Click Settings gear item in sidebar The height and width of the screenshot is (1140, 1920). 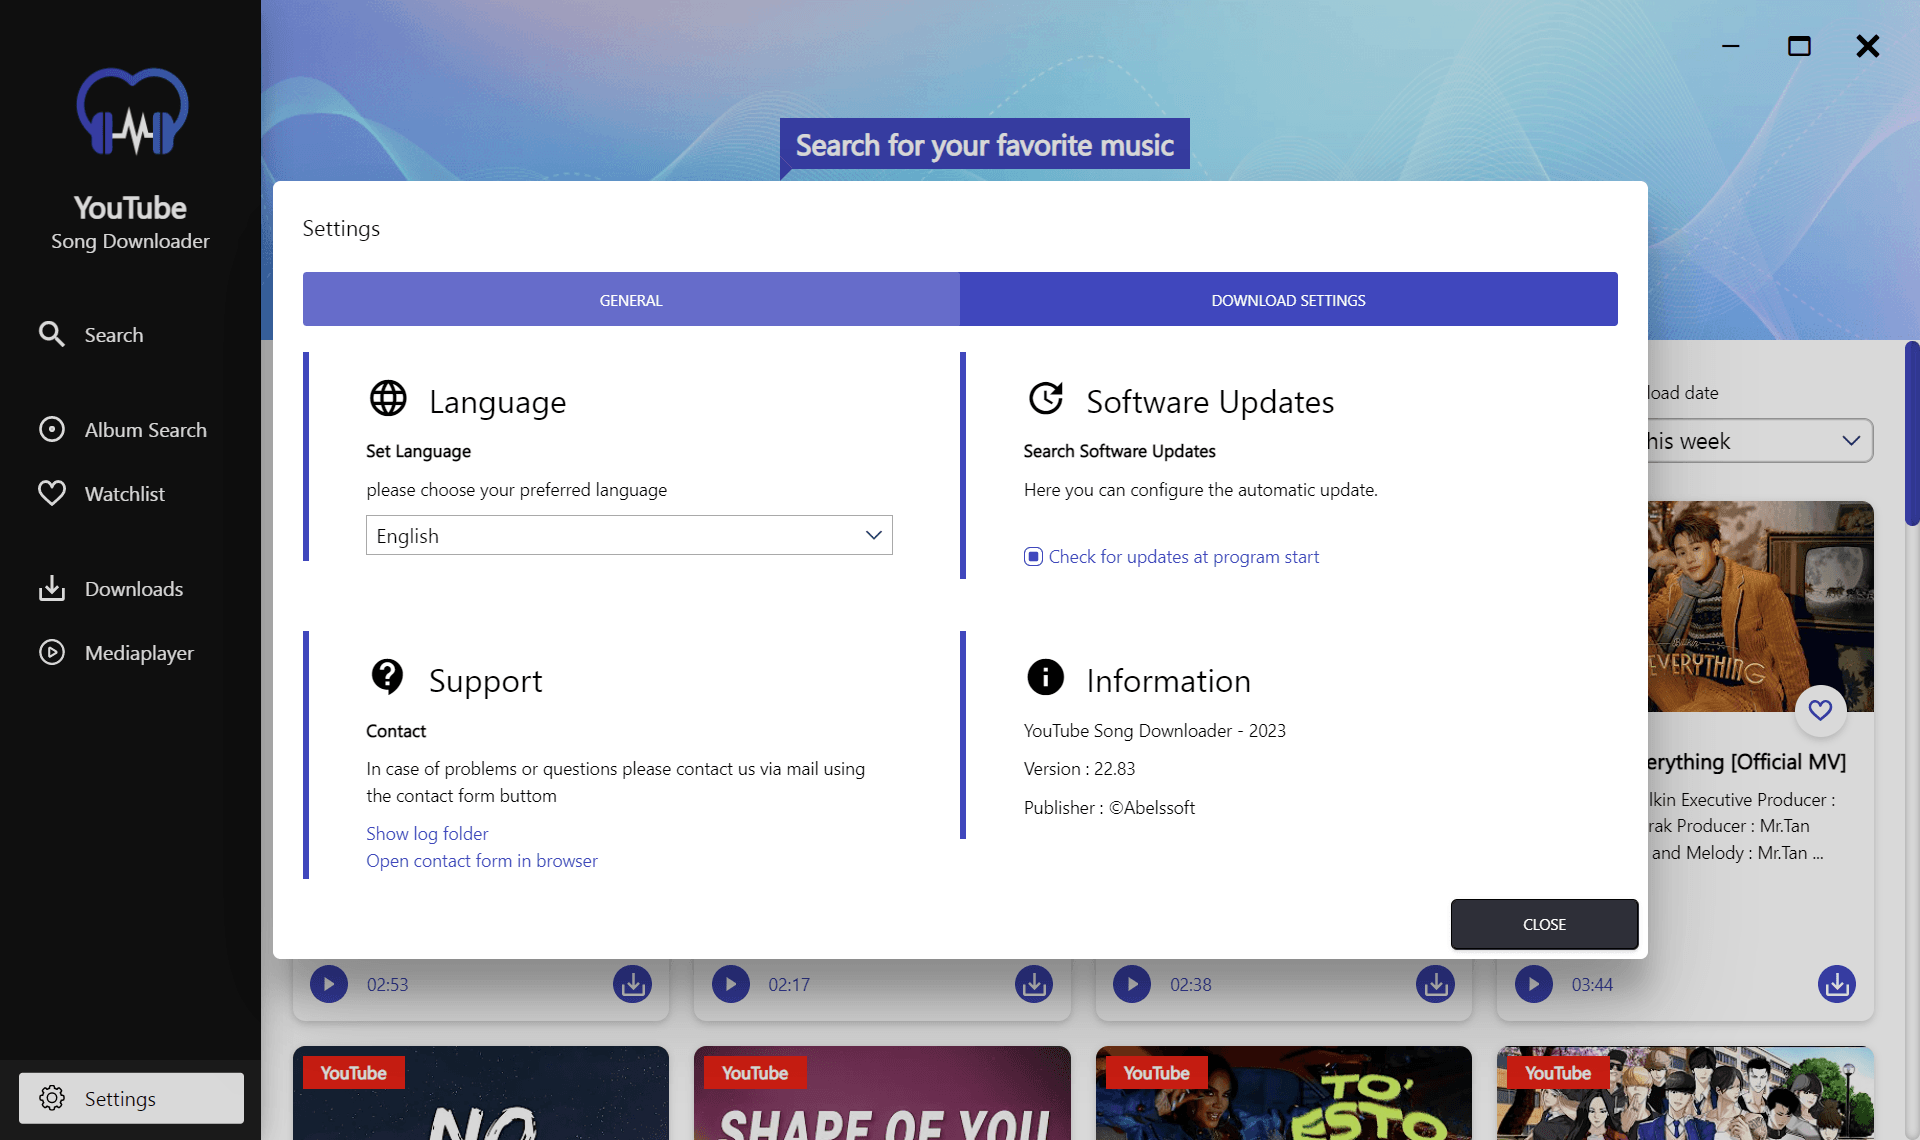pos(131,1098)
